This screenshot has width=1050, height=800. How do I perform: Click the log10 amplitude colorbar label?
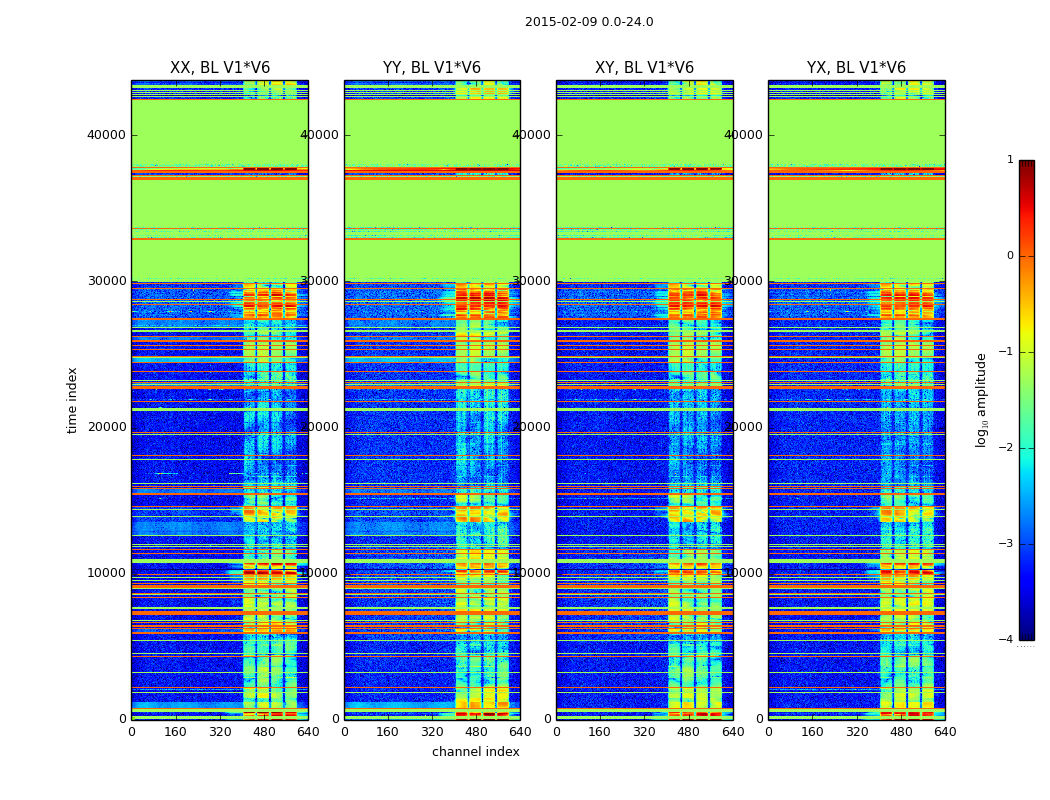[x=981, y=400]
